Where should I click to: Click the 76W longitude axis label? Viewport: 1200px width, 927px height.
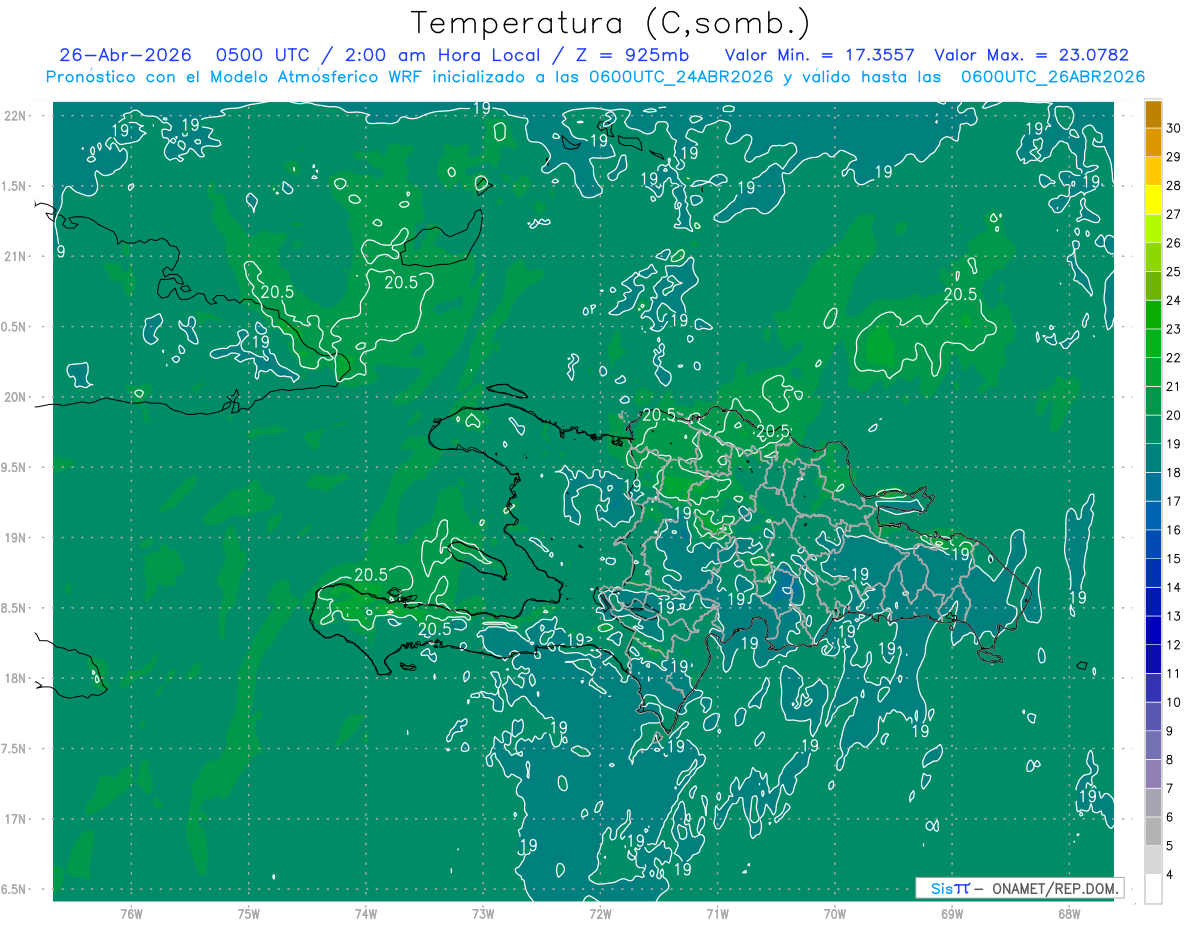coord(131,913)
